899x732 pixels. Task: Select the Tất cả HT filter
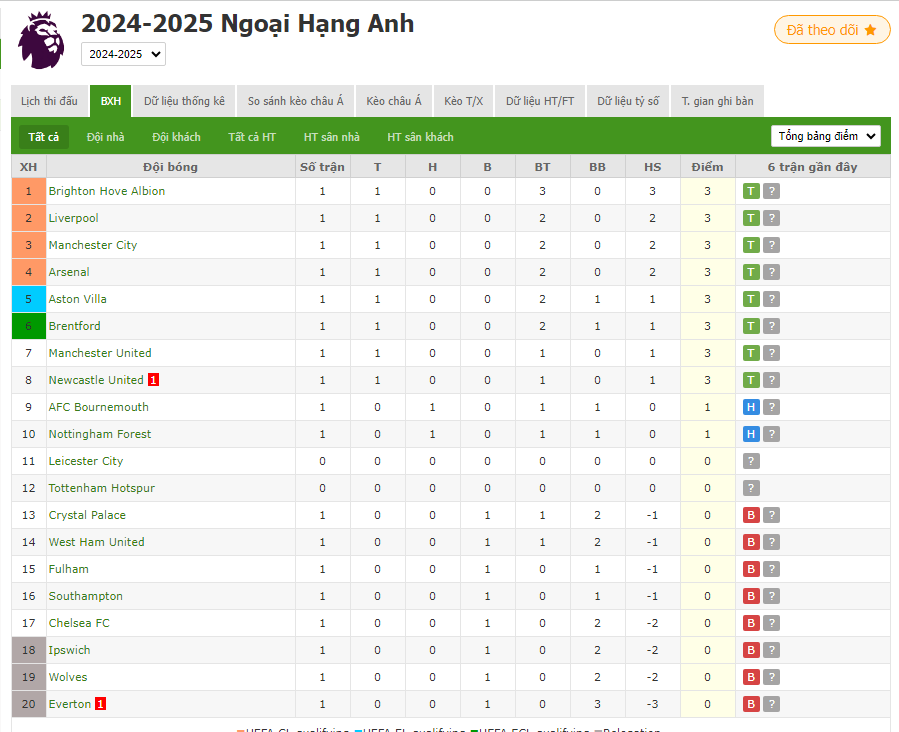click(252, 137)
